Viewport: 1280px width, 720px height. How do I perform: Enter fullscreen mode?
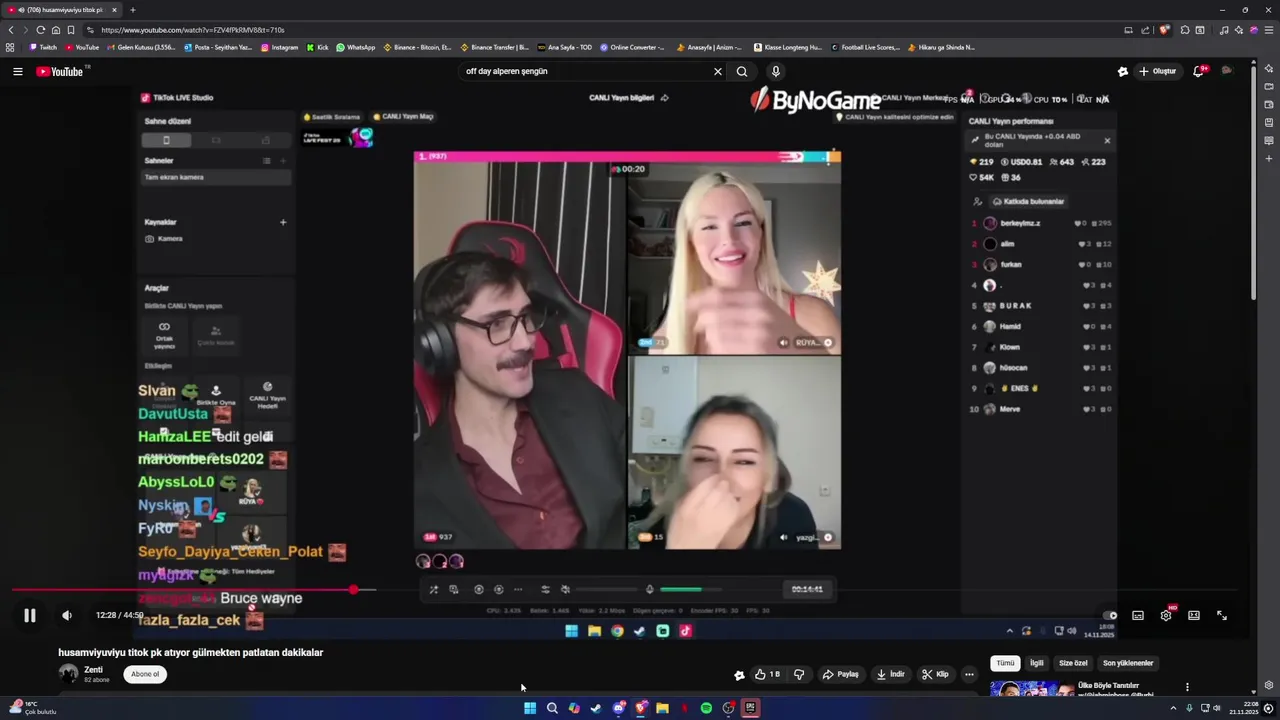click(x=1222, y=616)
